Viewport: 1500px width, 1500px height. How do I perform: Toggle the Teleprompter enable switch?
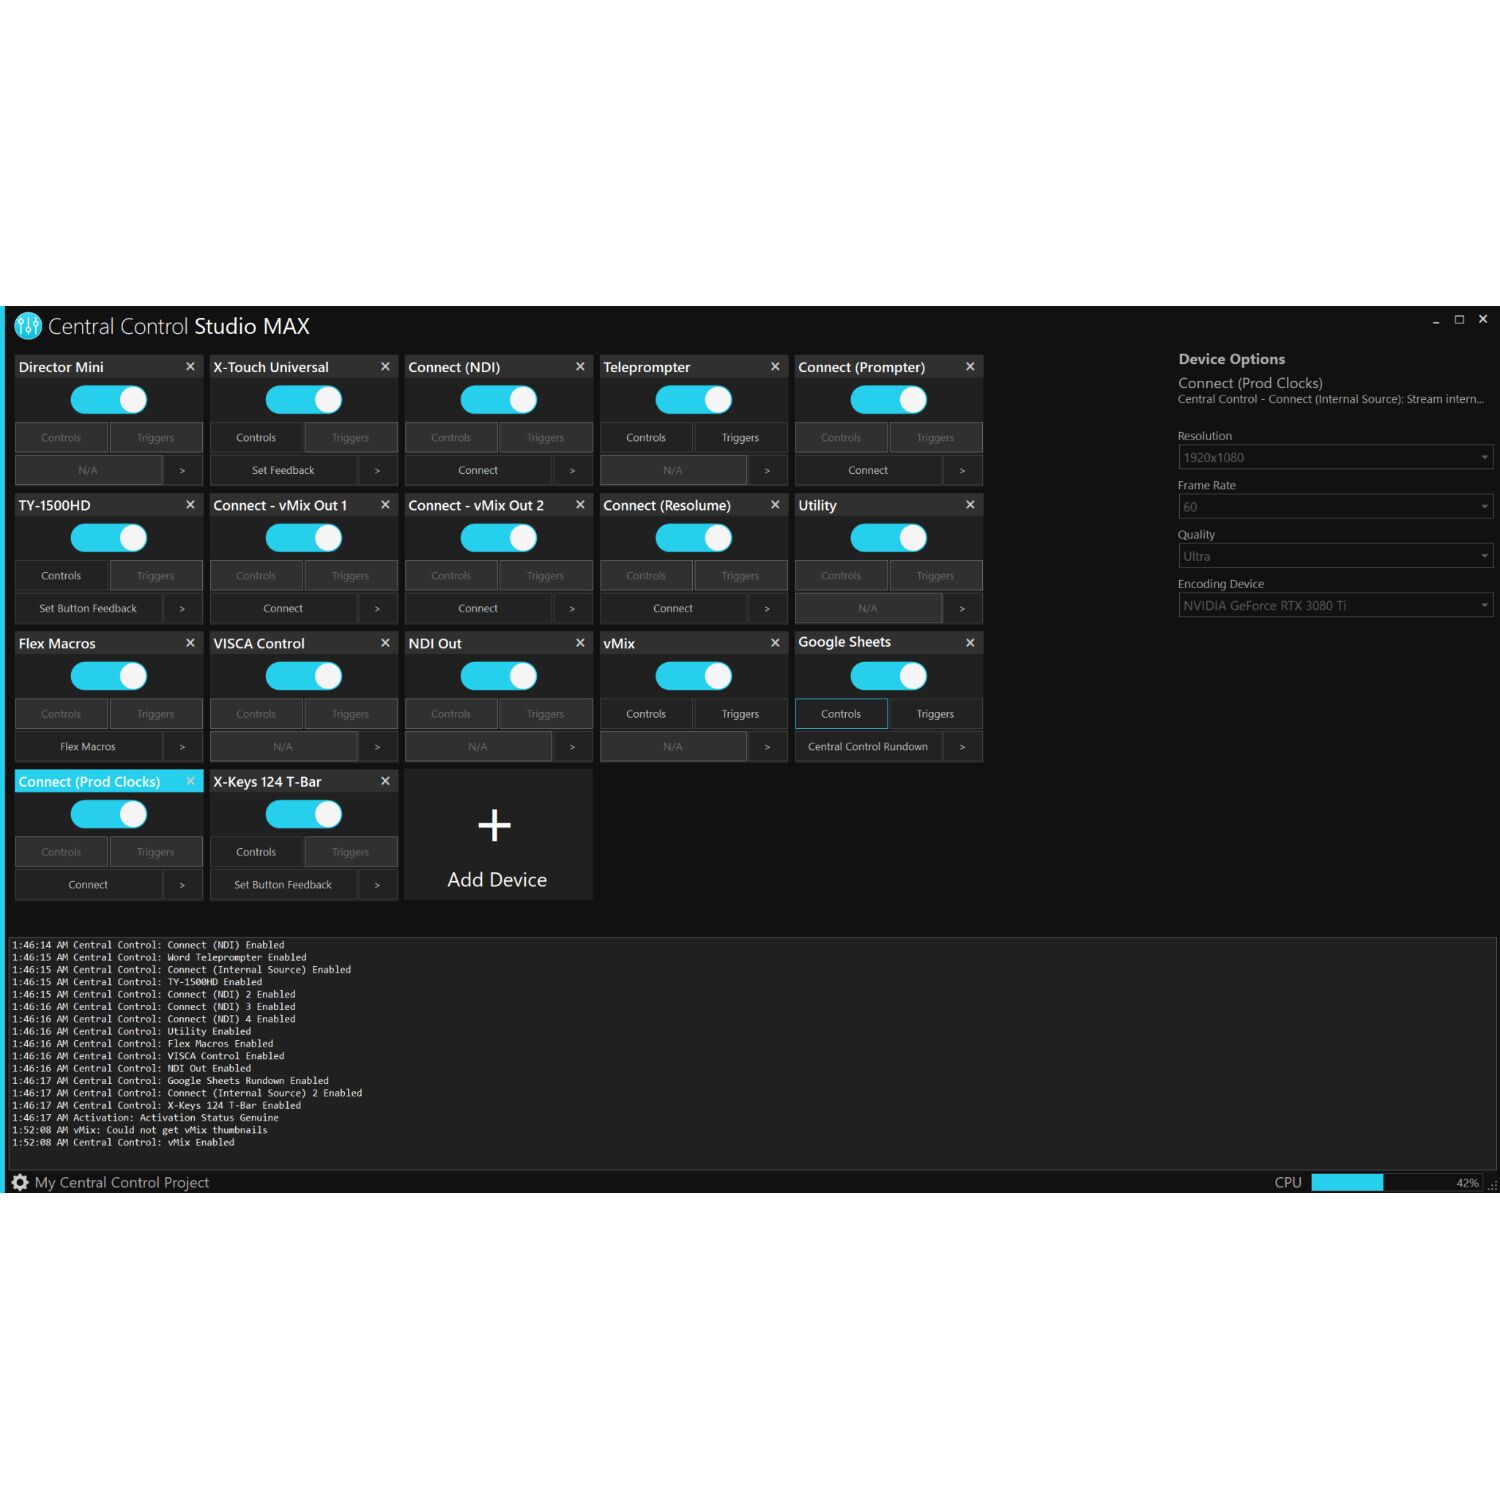[x=694, y=400]
